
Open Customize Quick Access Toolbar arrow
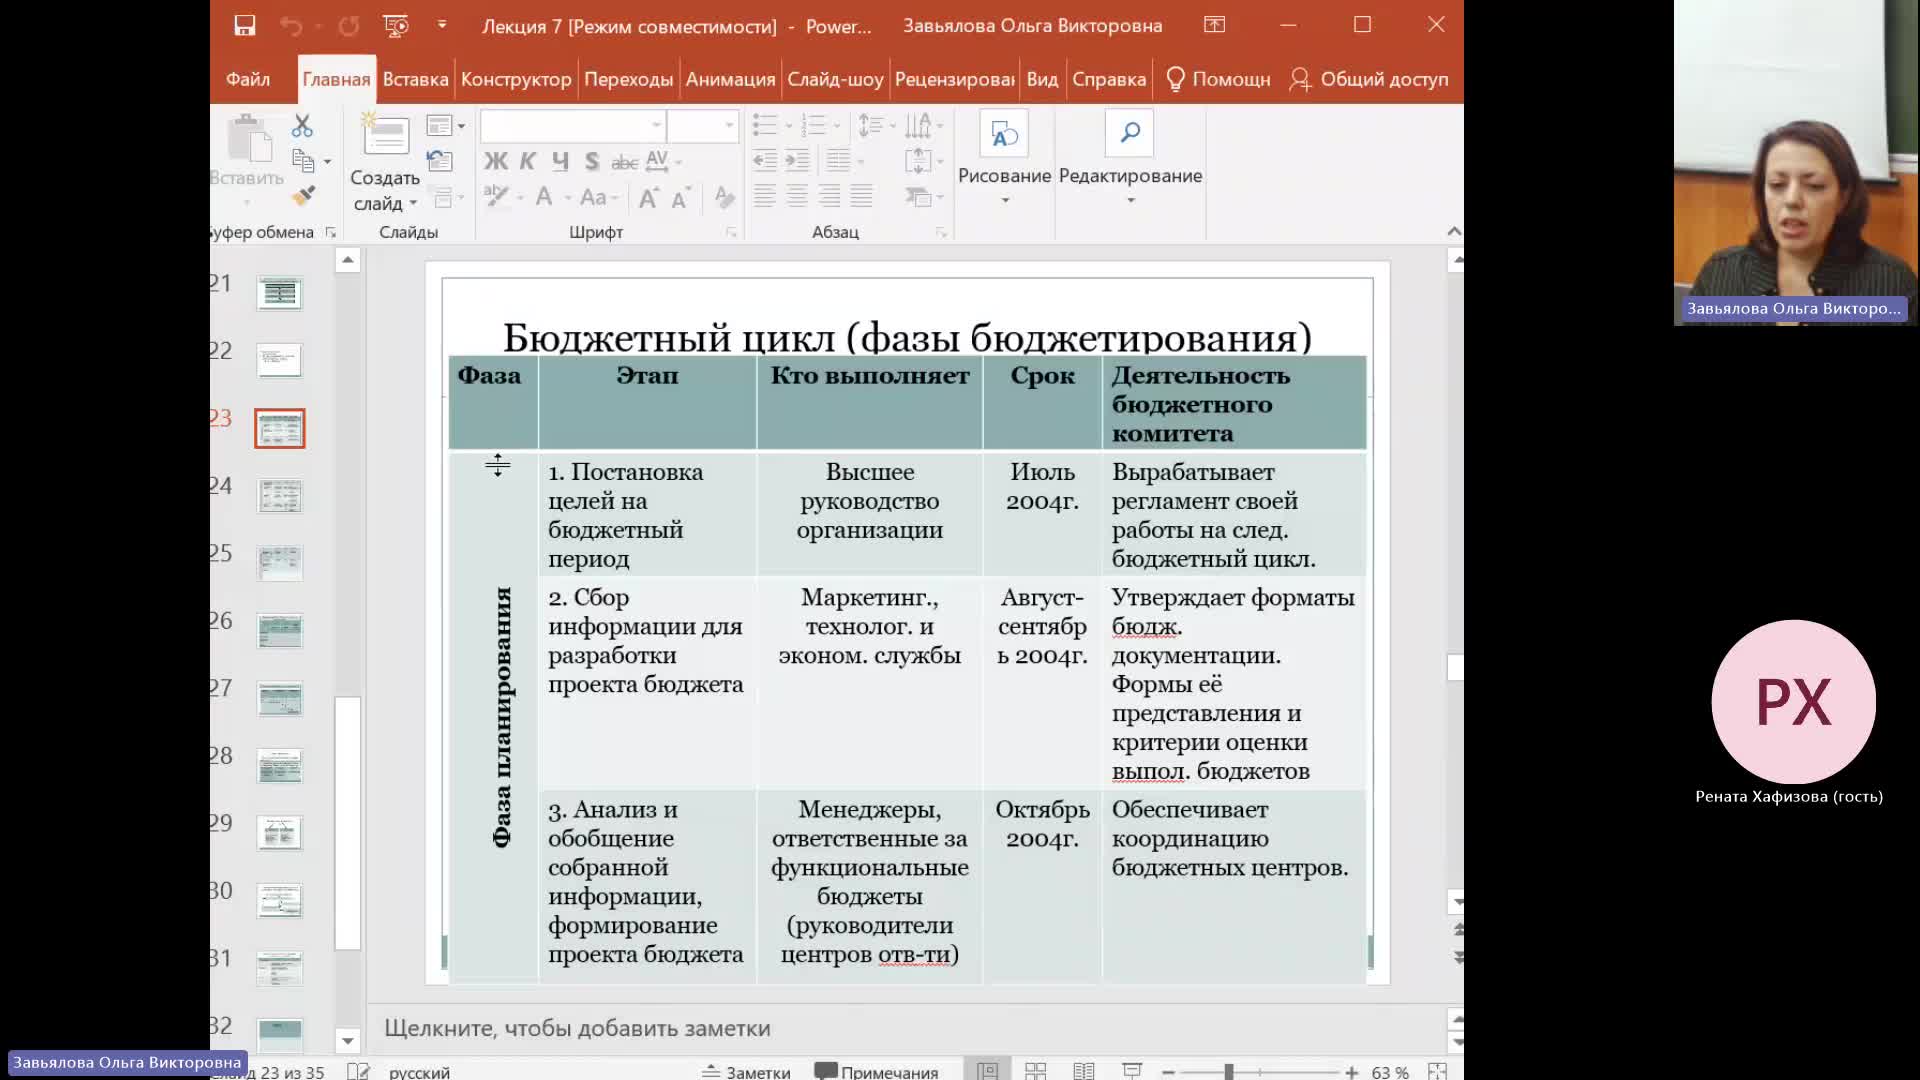[x=442, y=25]
